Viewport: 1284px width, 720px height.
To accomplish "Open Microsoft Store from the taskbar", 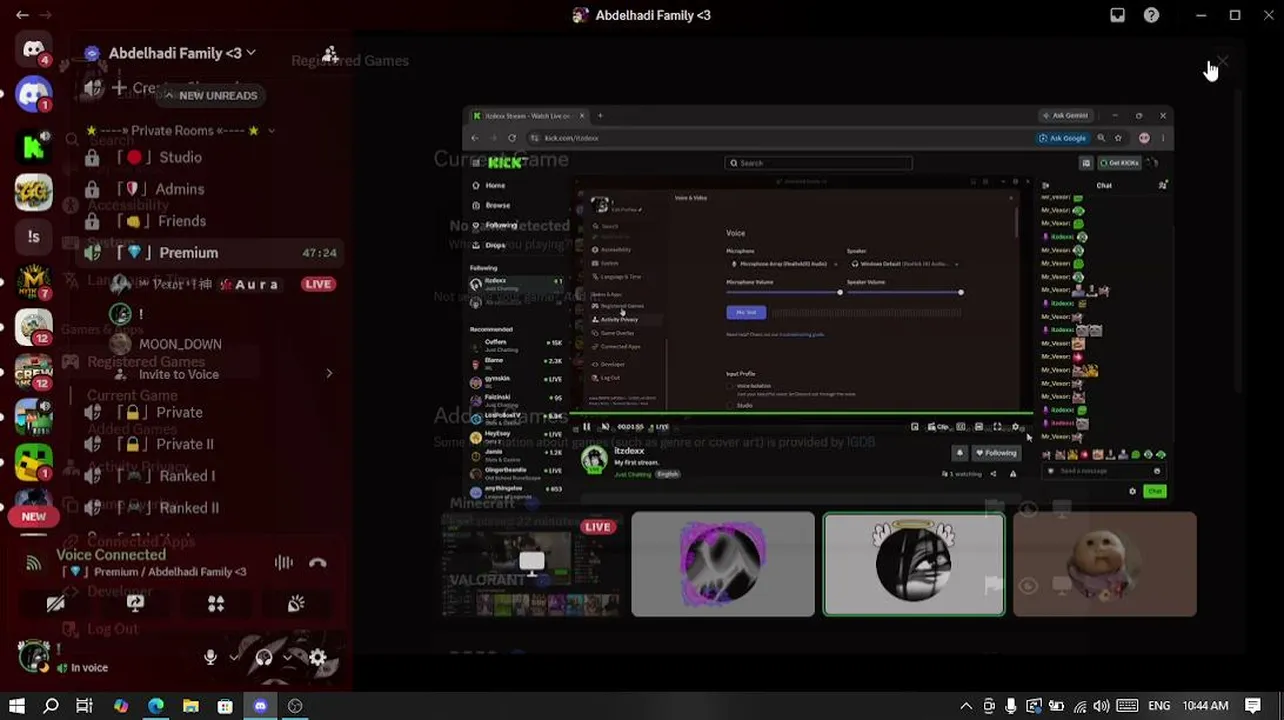I will pos(225,706).
